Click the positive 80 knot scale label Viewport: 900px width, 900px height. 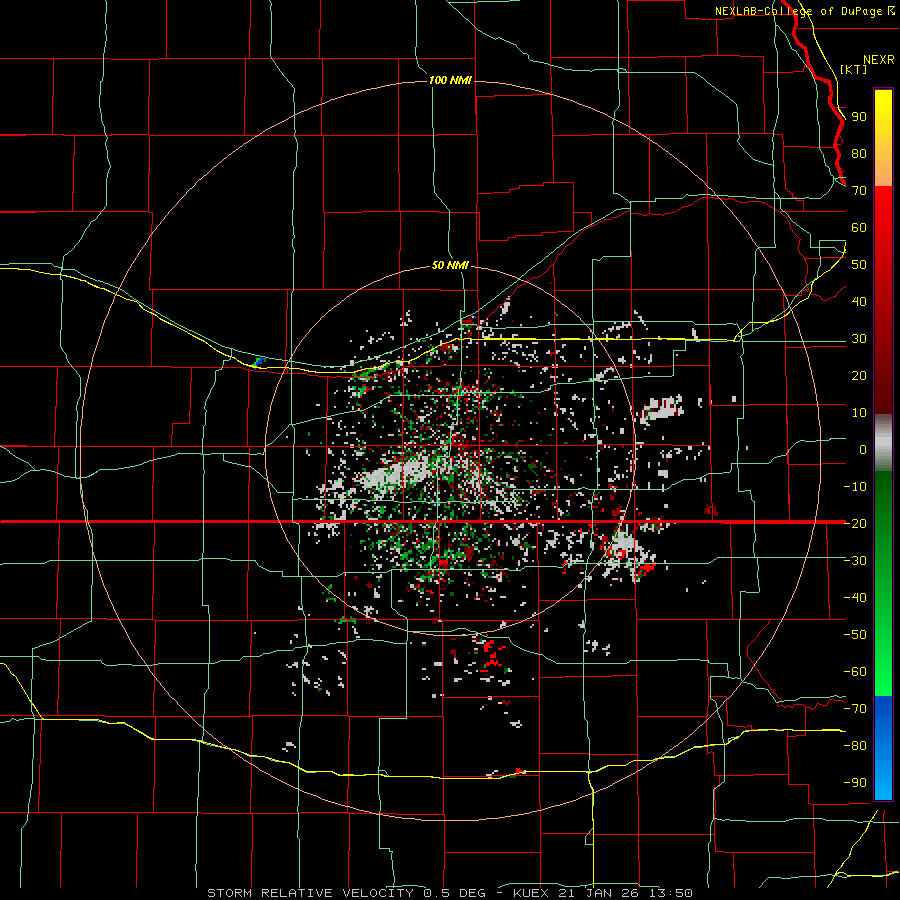(859, 153)
